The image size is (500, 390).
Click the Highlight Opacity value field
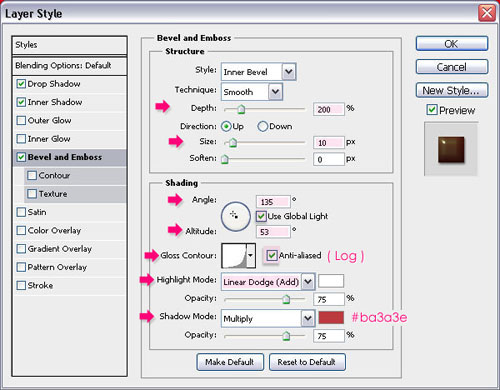328,299
